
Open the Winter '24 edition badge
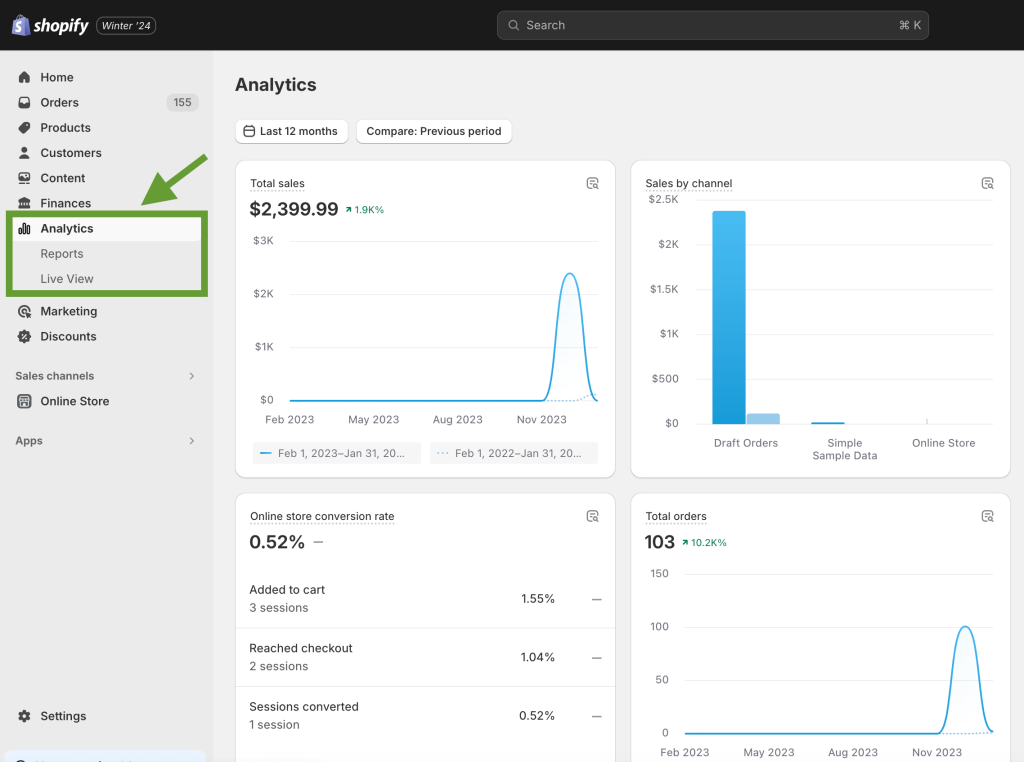pyautogui.click(x=126, y=25)
